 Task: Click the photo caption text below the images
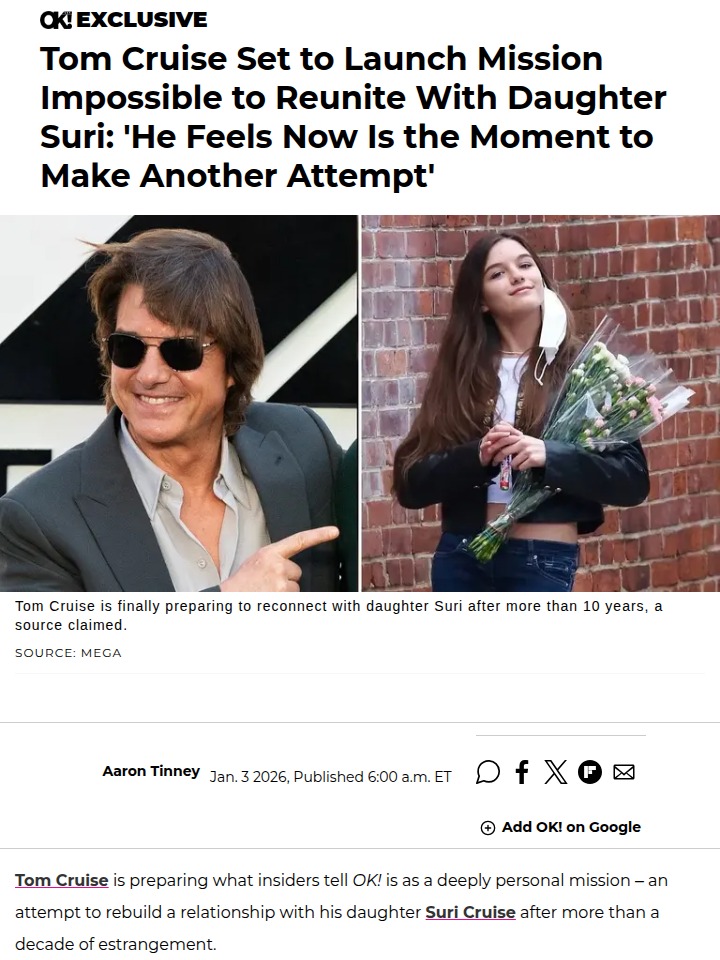tap(338, 616)
